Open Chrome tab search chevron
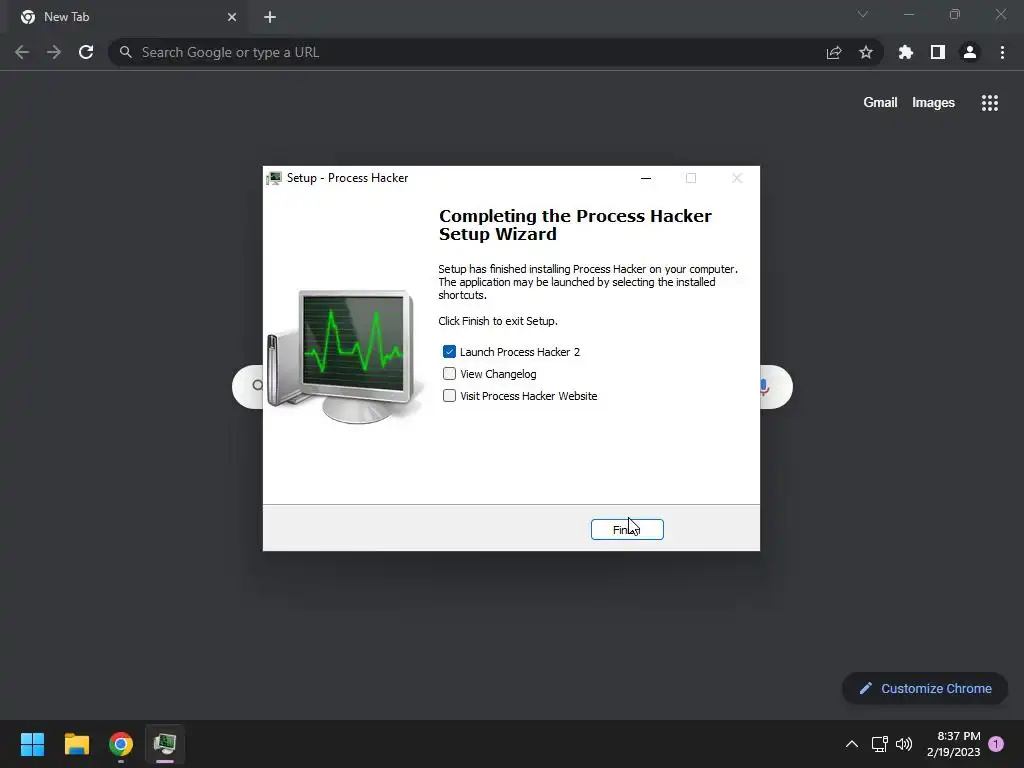Viewport: 1024px width, 768px height. [x=863, y=14]
